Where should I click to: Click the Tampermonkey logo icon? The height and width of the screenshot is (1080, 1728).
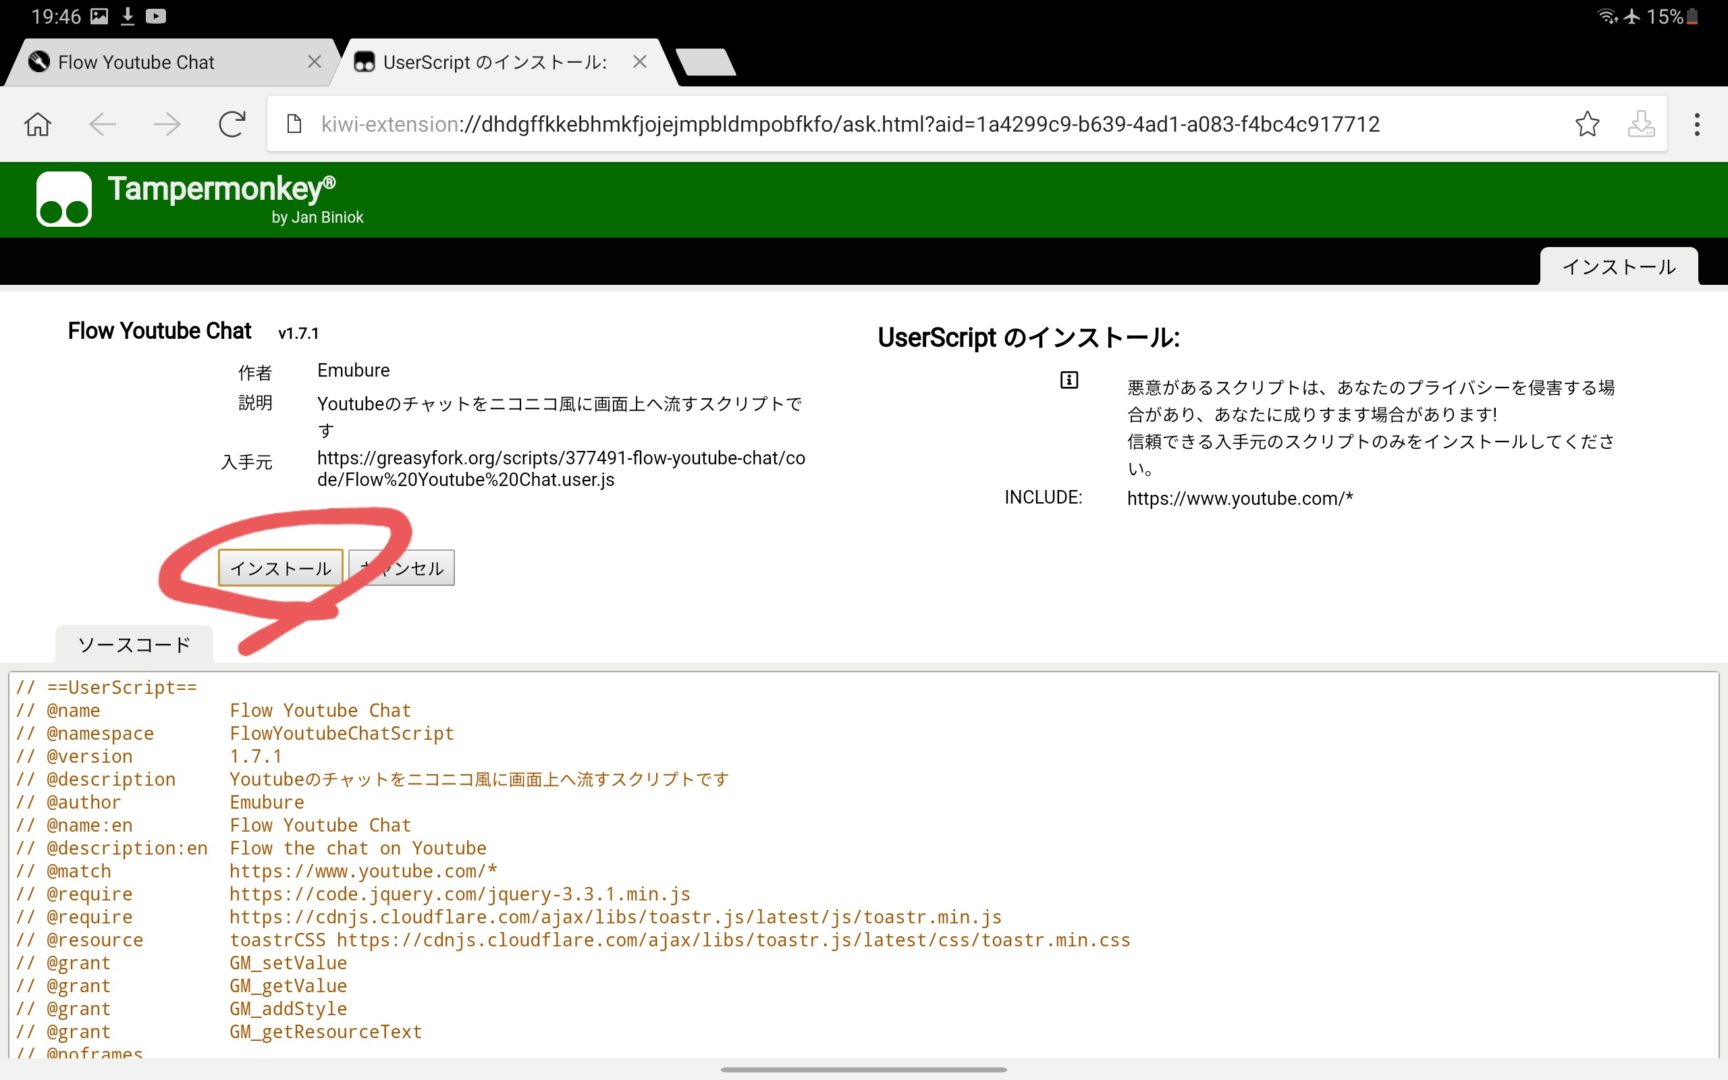(x=64, y=199)
